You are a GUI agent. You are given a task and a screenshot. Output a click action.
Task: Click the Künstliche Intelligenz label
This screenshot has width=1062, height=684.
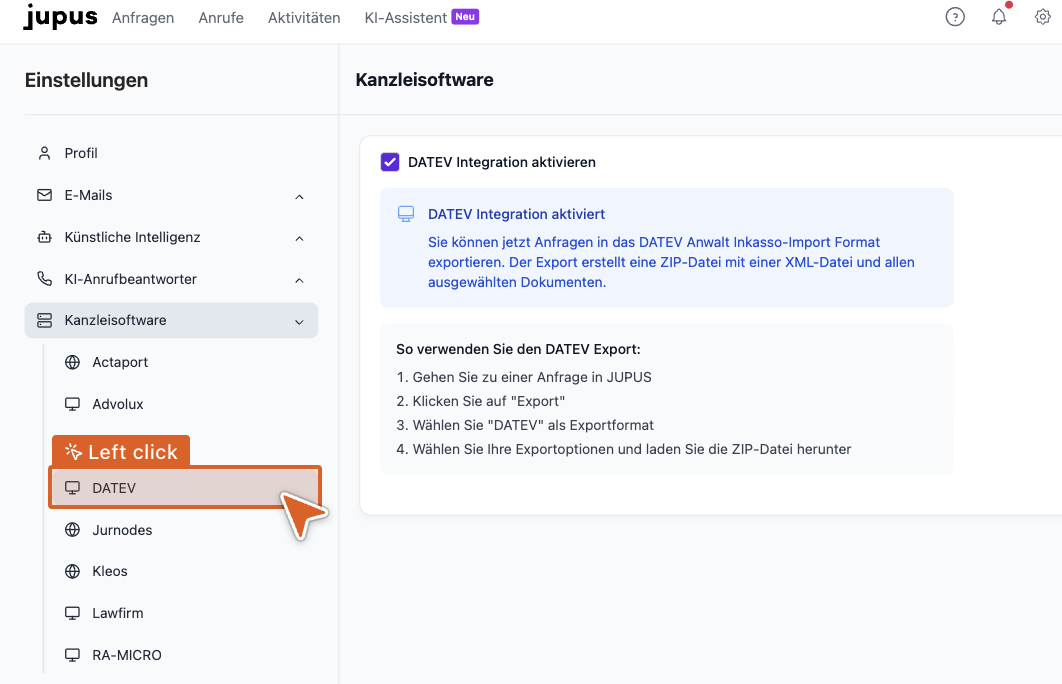pyautogui.click(x=132, y=237)
